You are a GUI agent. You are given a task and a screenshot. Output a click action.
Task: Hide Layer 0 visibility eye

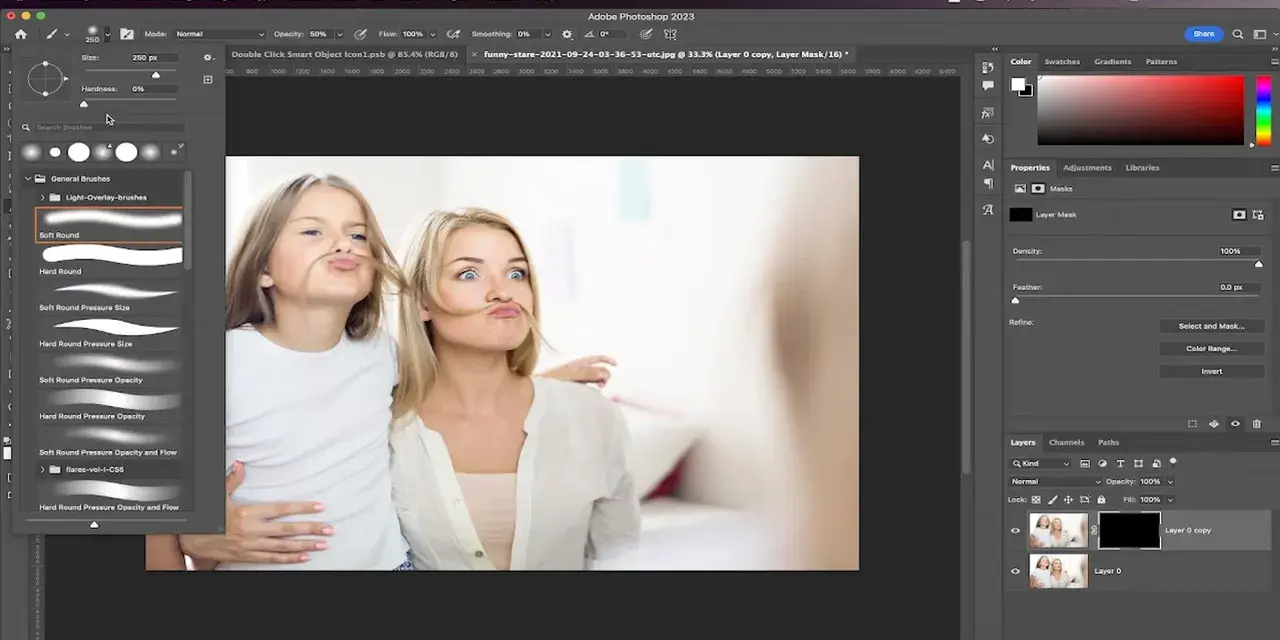[1016, 571]
